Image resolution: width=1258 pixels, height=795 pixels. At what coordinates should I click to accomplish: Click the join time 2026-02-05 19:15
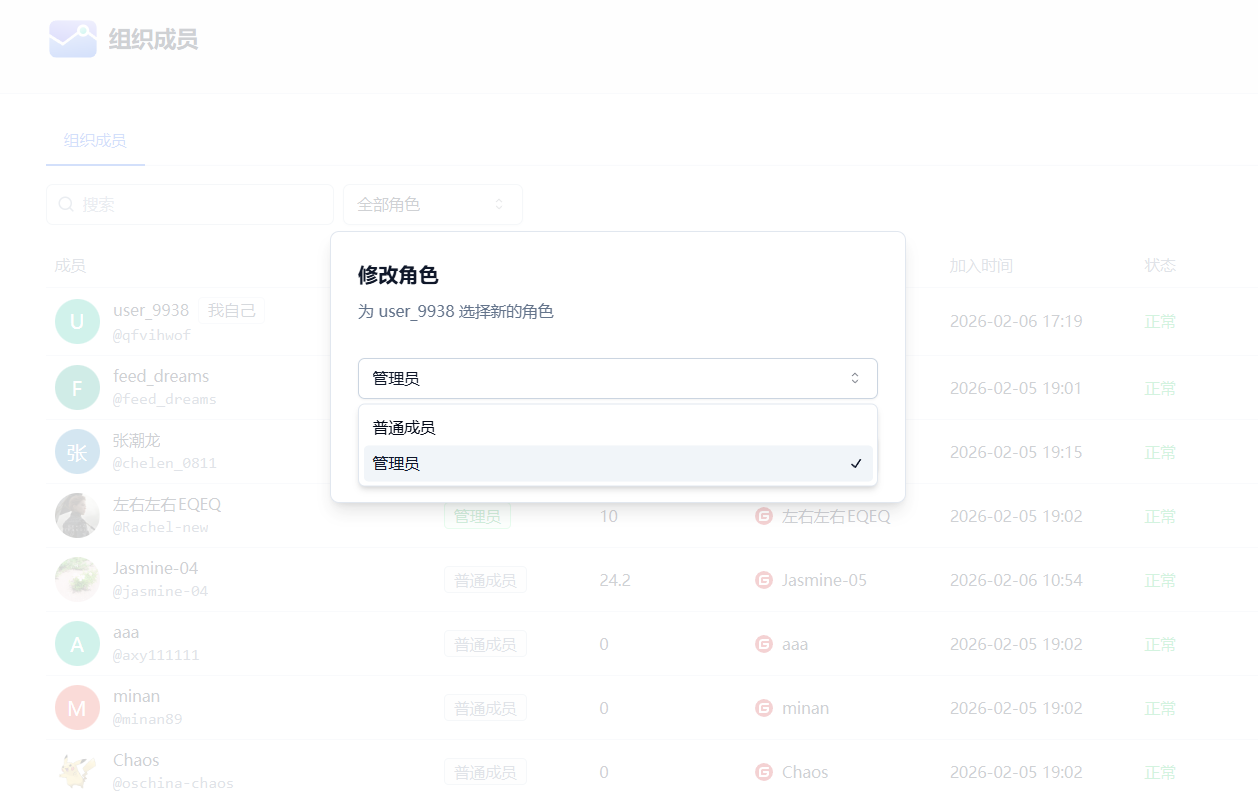click(x=1016, y=452)
